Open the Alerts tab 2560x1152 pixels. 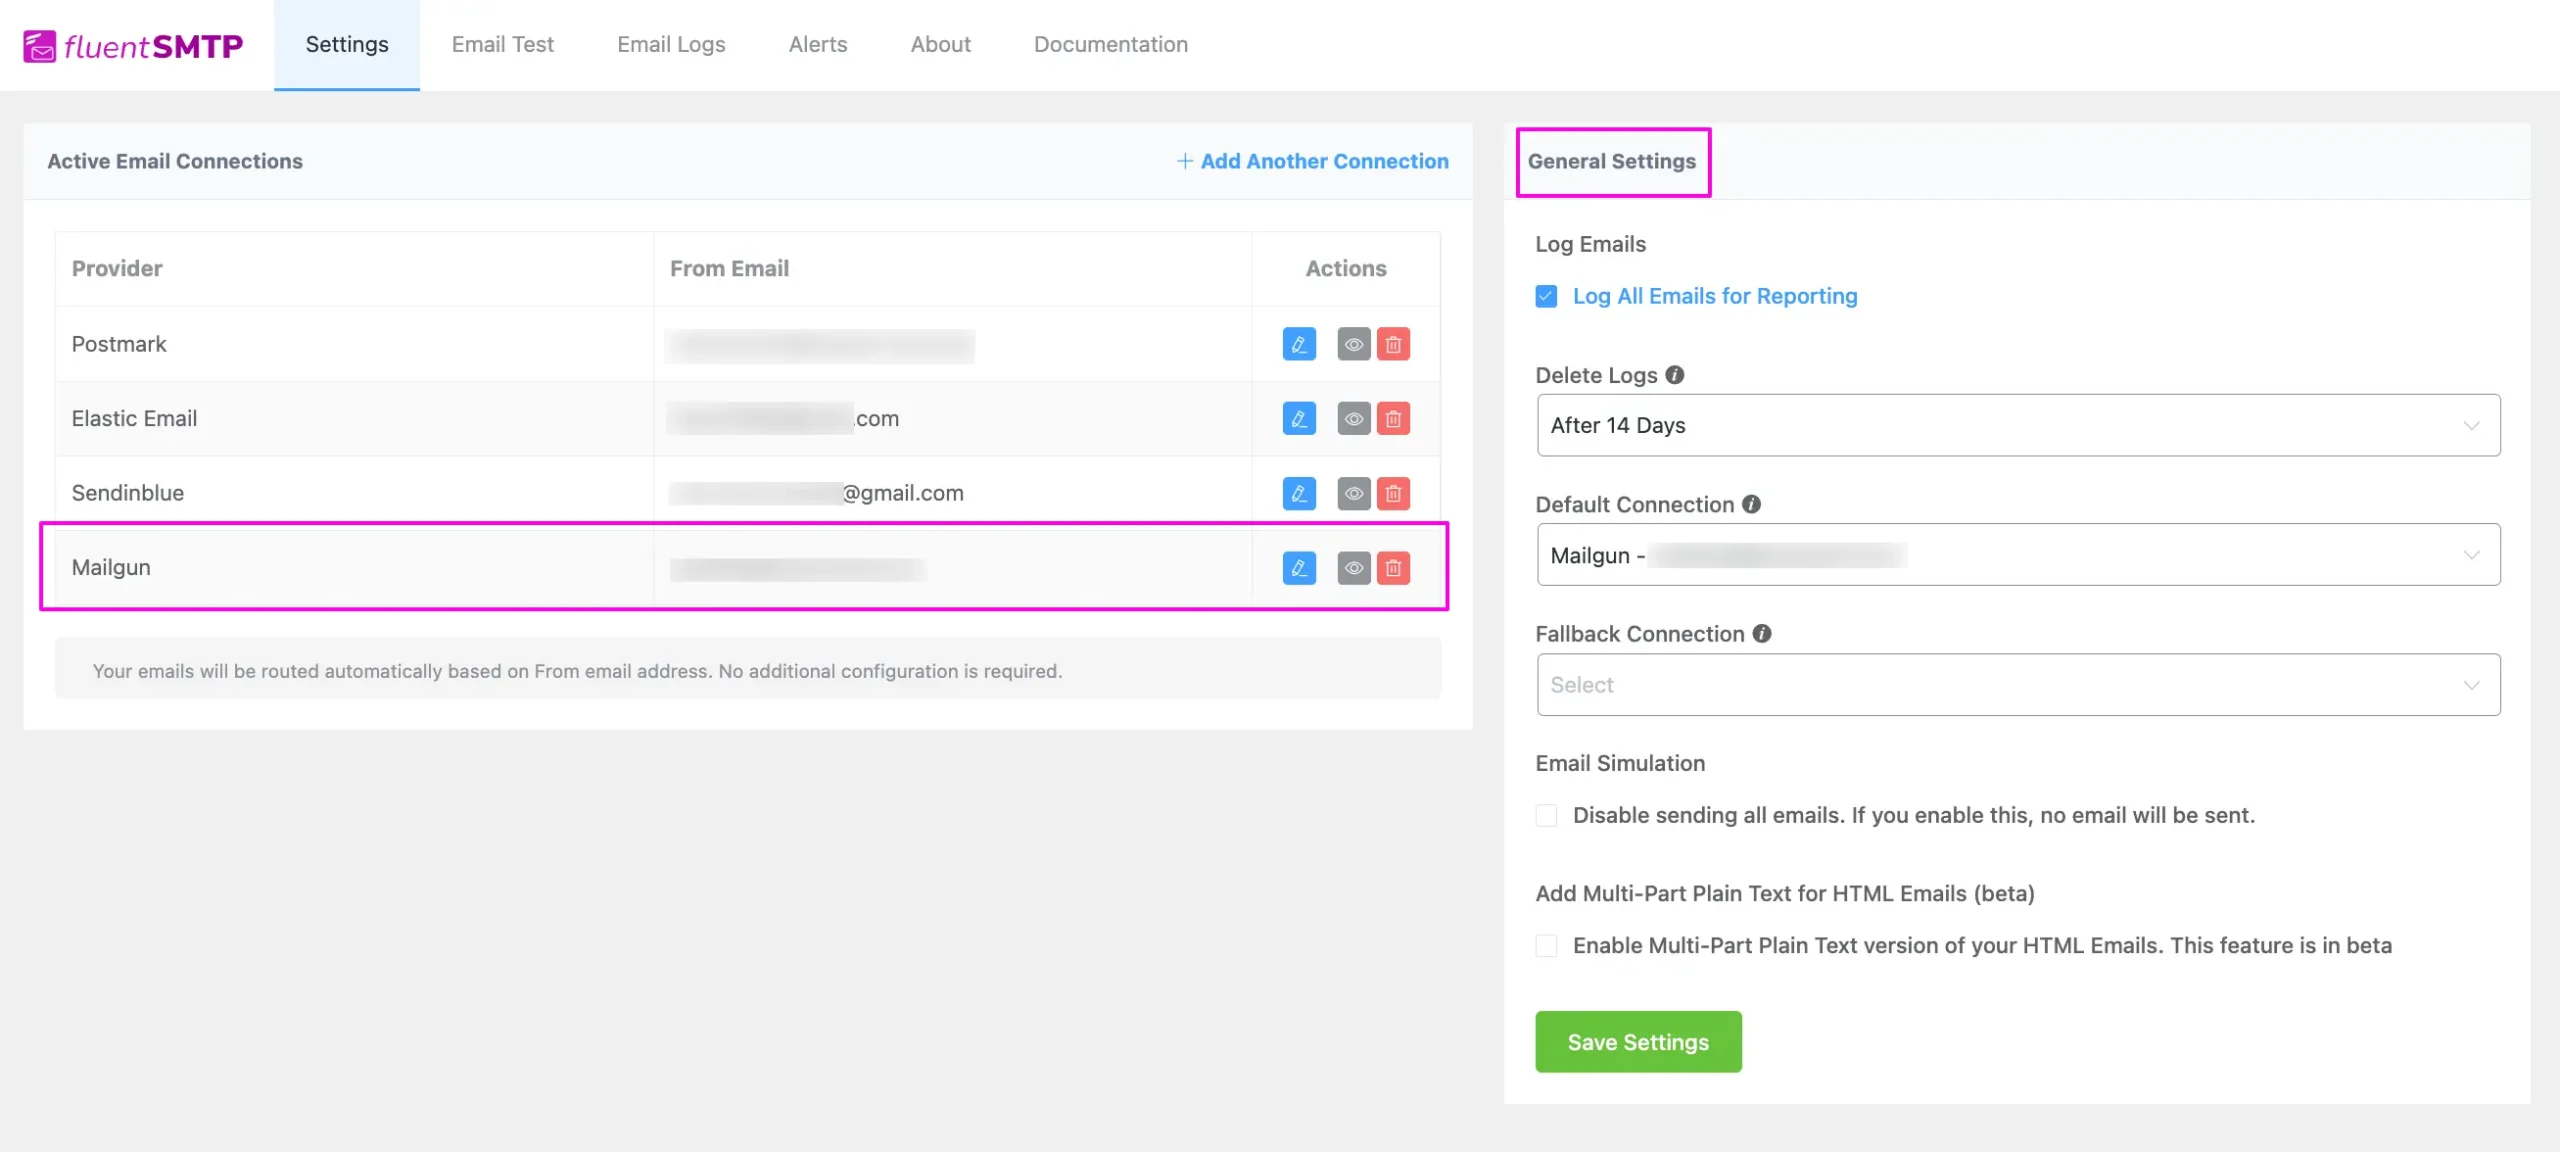click(x=818, y=45)
